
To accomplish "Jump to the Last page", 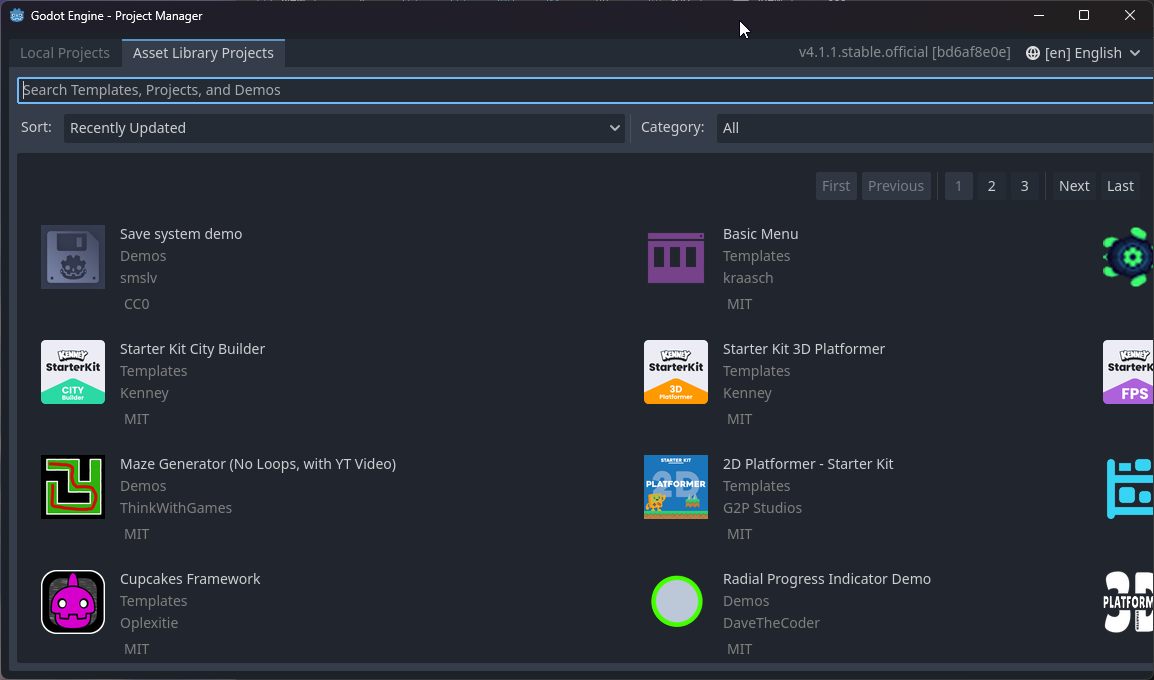I will point(1119,185).
